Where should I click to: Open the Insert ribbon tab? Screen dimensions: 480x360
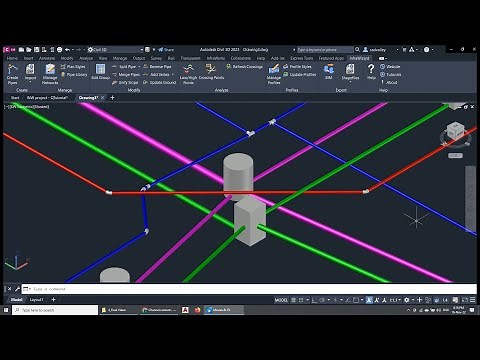pyautogui.click(x=28, y=58)
